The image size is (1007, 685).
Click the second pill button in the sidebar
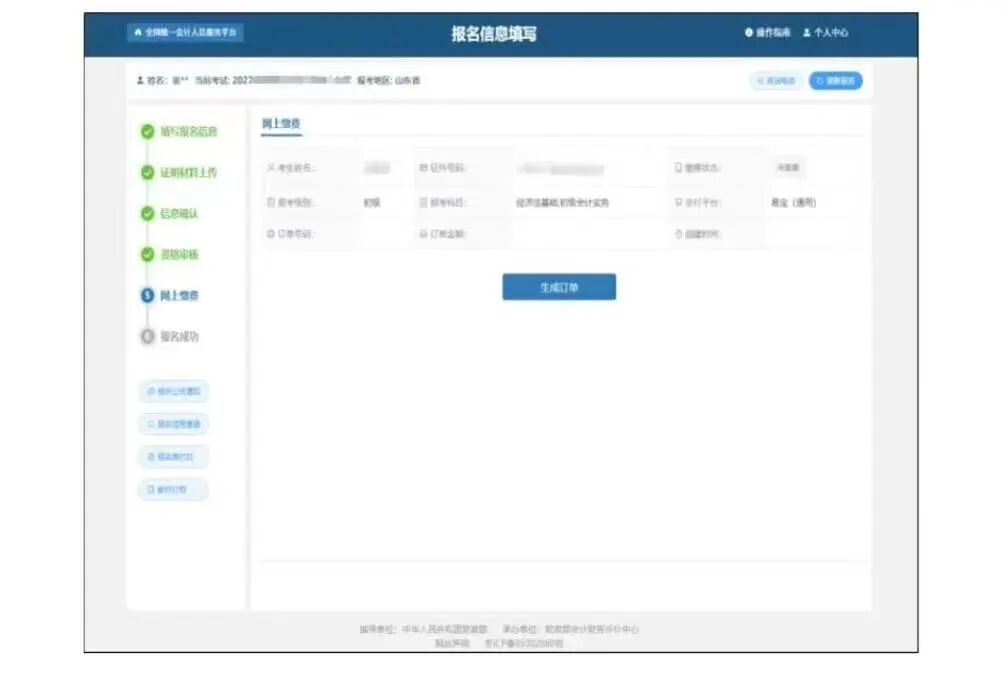(173, 424)
